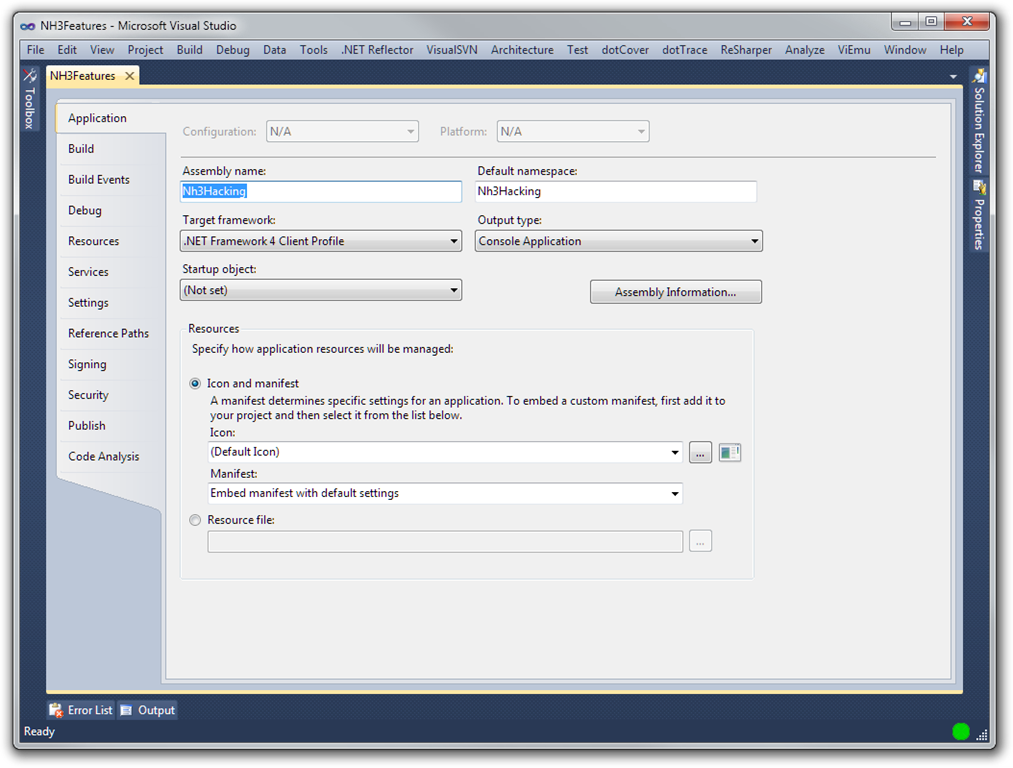The image size is (1013, 768).
Task: Click the Output tab label
Action: [x=156, y=711]
